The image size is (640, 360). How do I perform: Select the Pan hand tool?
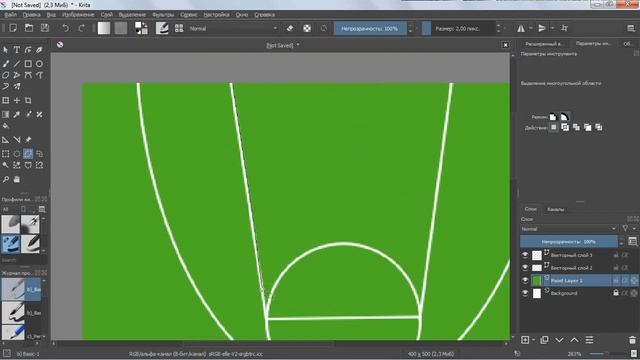click(x=17, y=179)
